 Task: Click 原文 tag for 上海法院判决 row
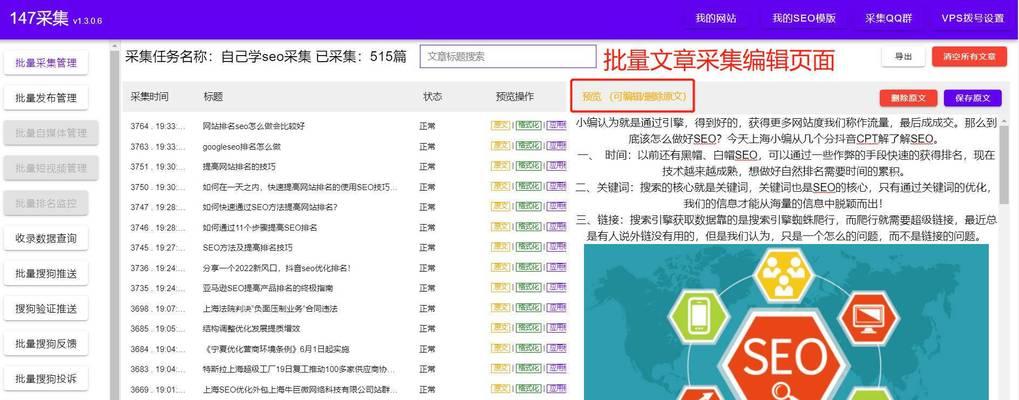[x=500, y=307]
